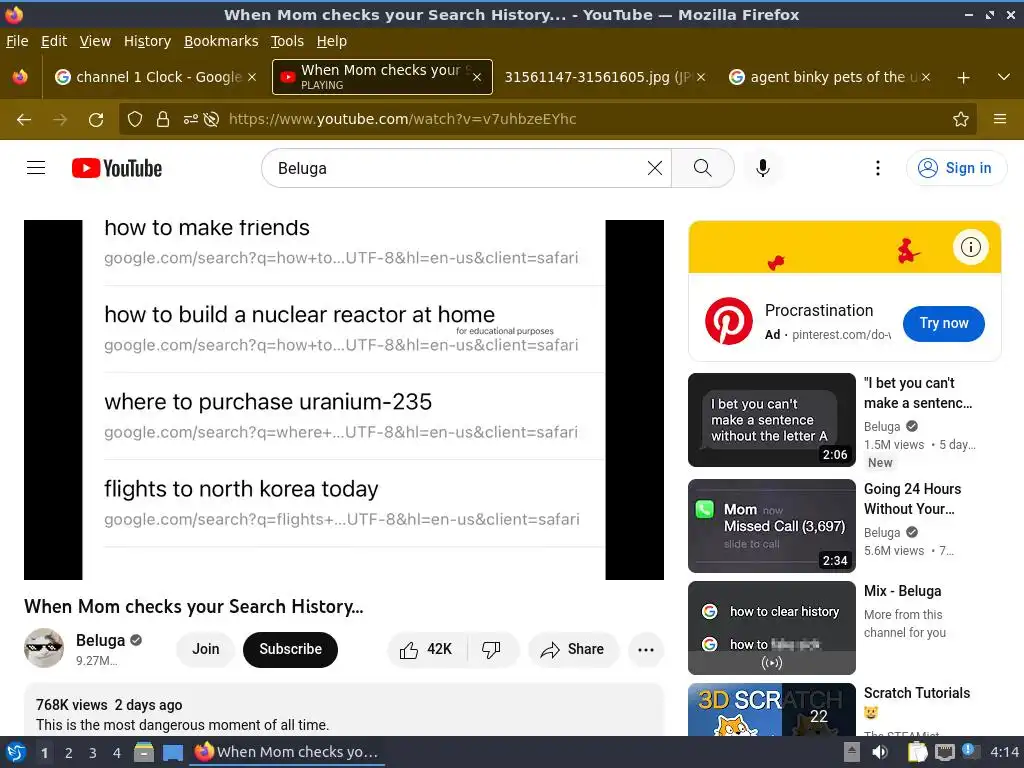Screen dimensions: 1024x768
Task: Open the Edit menu
Action: click(54, 41)
